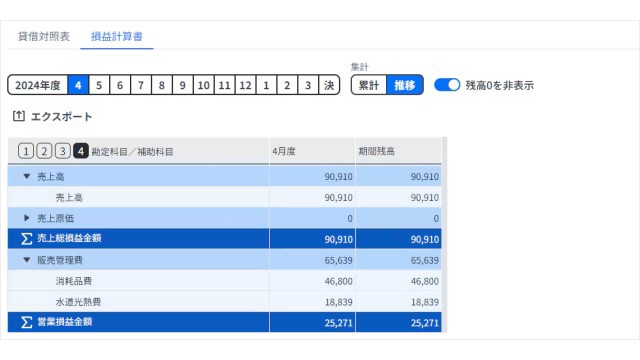Select month 3 in period selector
This screenshot has width=640, height=360.
pos(308,85)
